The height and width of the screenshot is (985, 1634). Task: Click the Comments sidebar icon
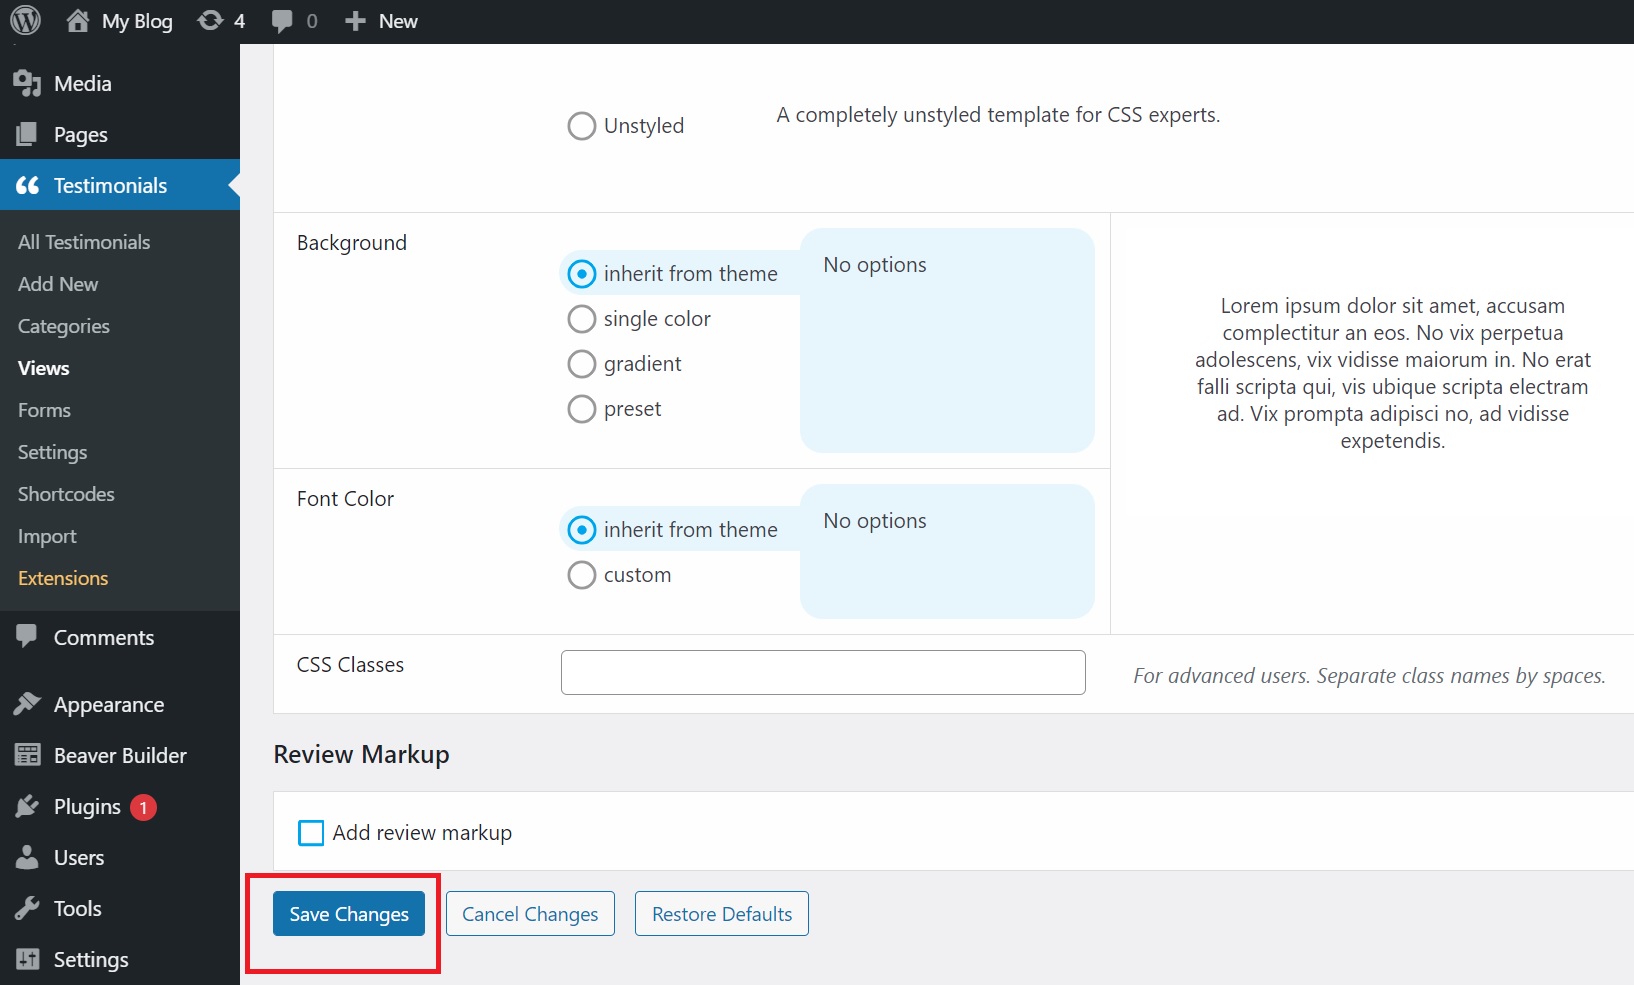coord(27,636)
